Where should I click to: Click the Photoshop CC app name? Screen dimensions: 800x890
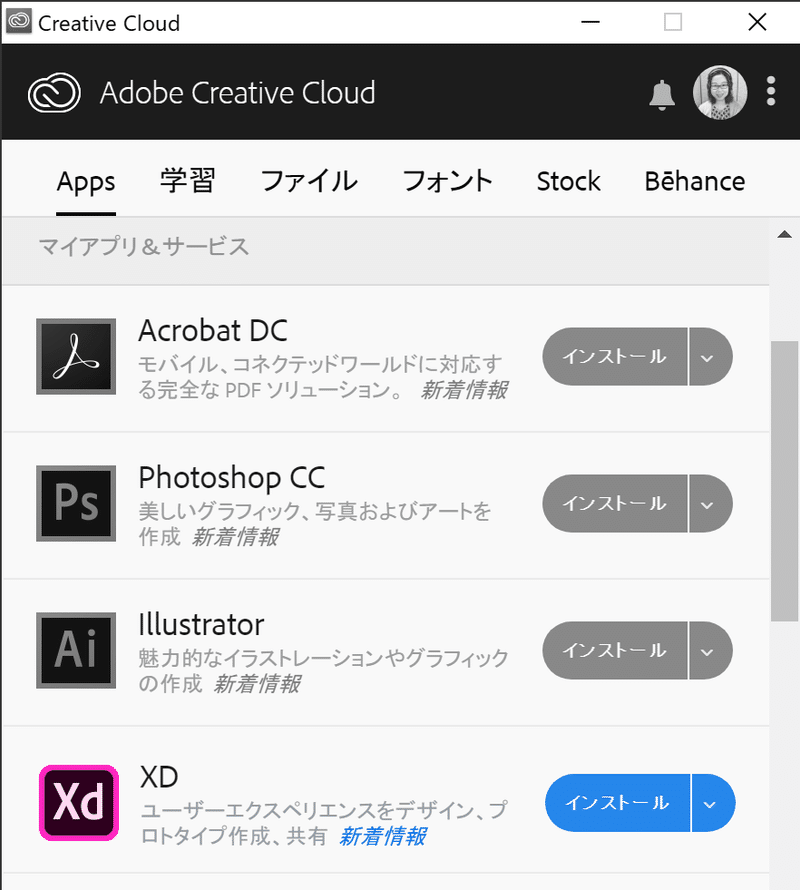pos(232,478)
